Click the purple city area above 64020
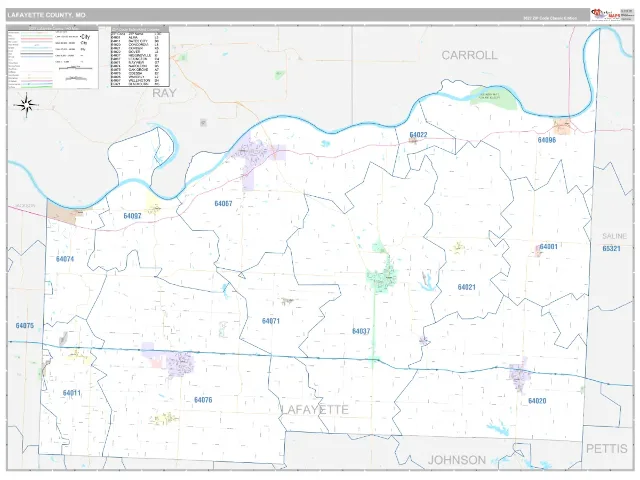Screen dimensions: 640x480 (x=519, y=376)
